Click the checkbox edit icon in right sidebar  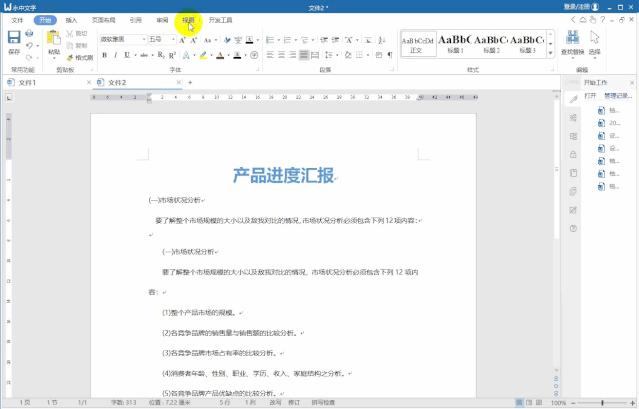tap(573, 210)
